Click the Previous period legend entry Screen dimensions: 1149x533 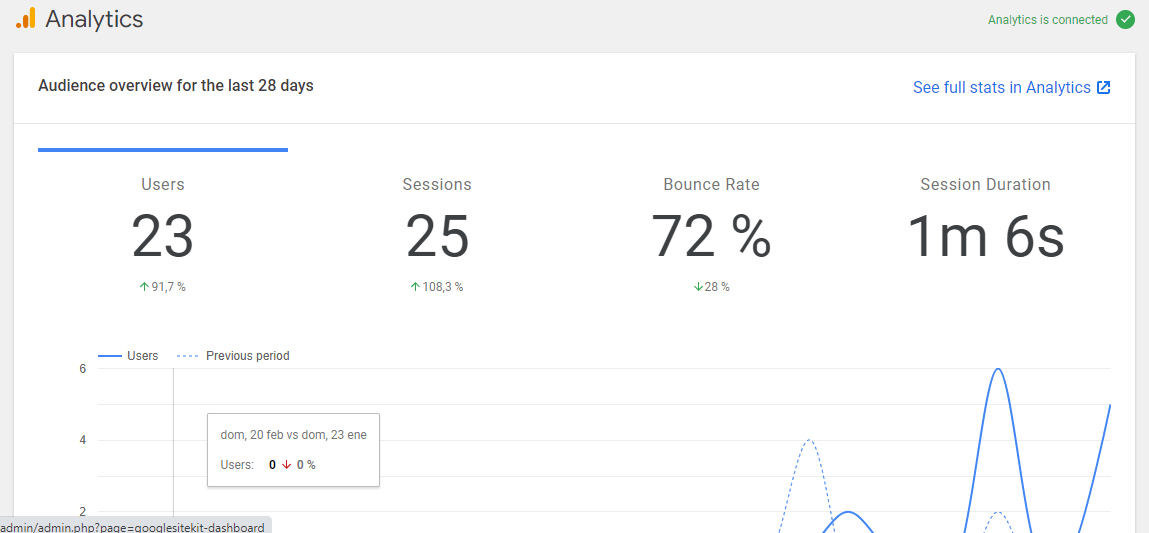[233, 356]
